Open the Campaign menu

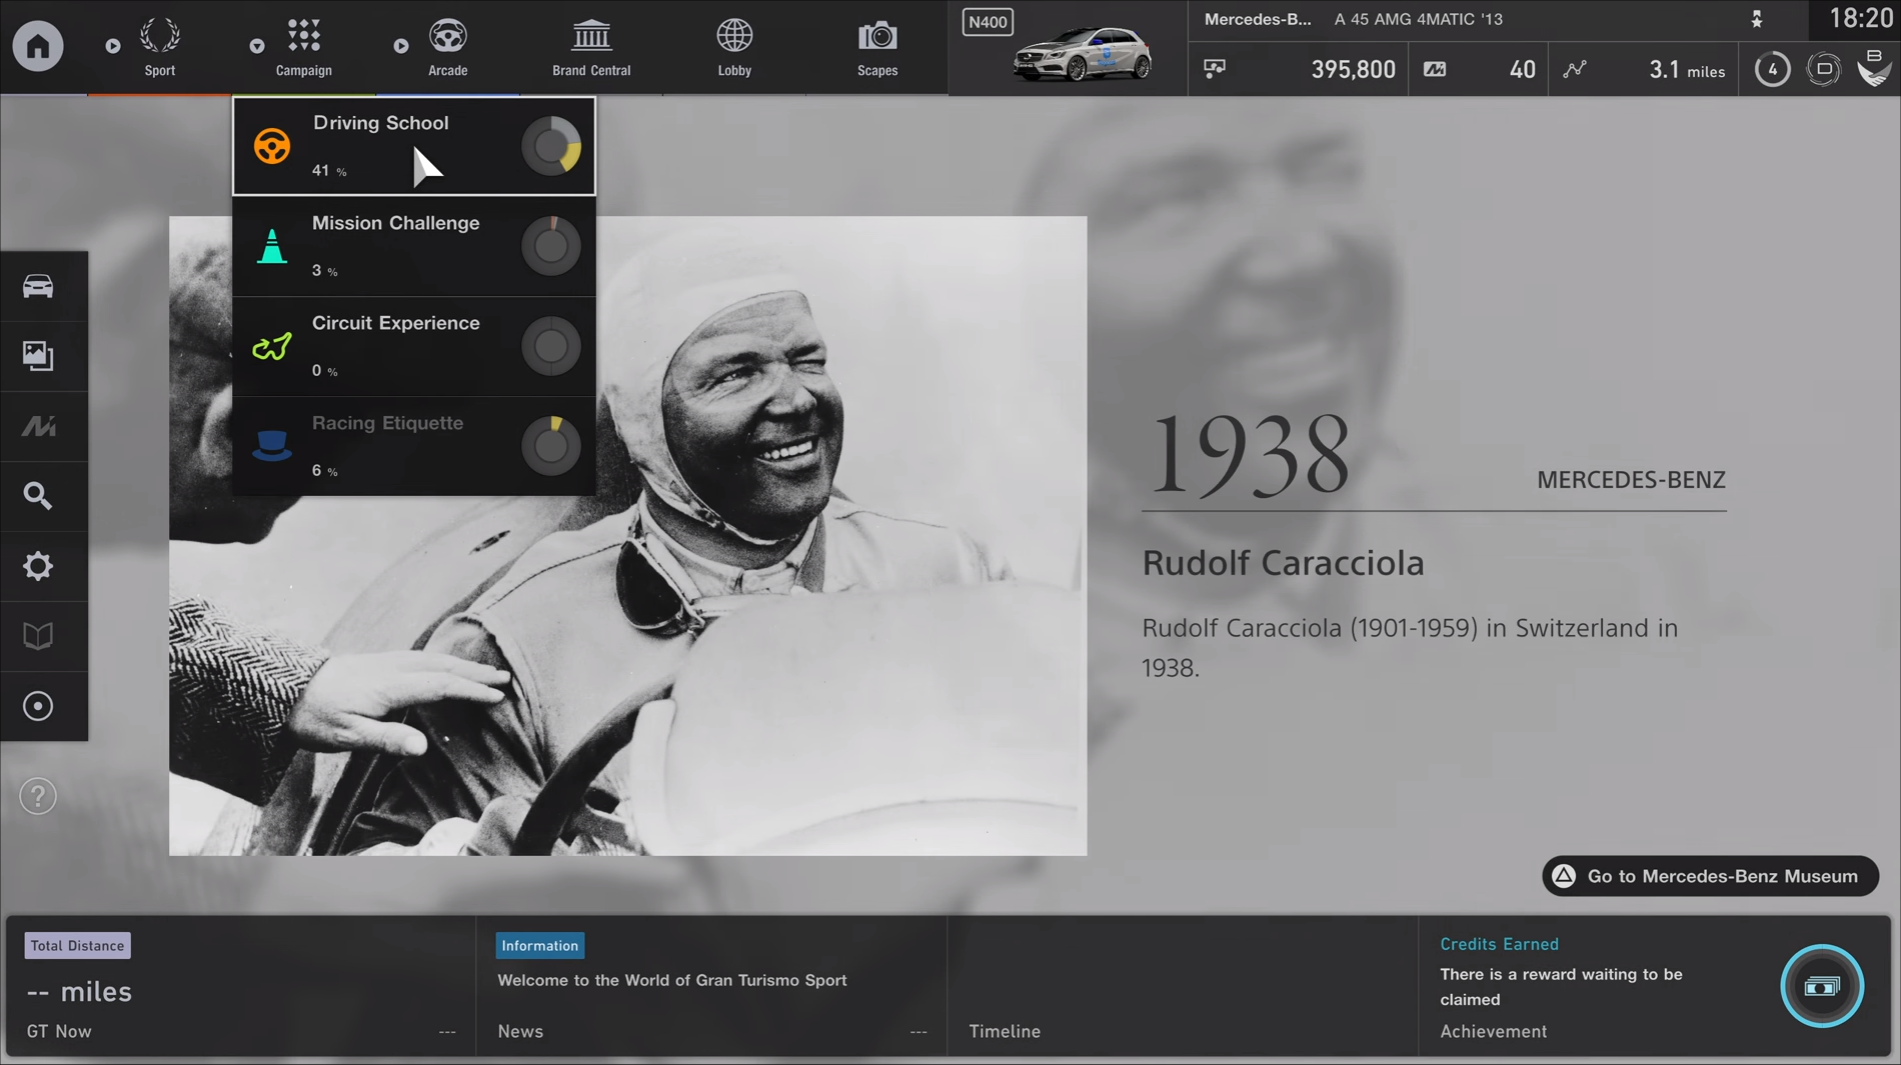[x=304, y=47]
